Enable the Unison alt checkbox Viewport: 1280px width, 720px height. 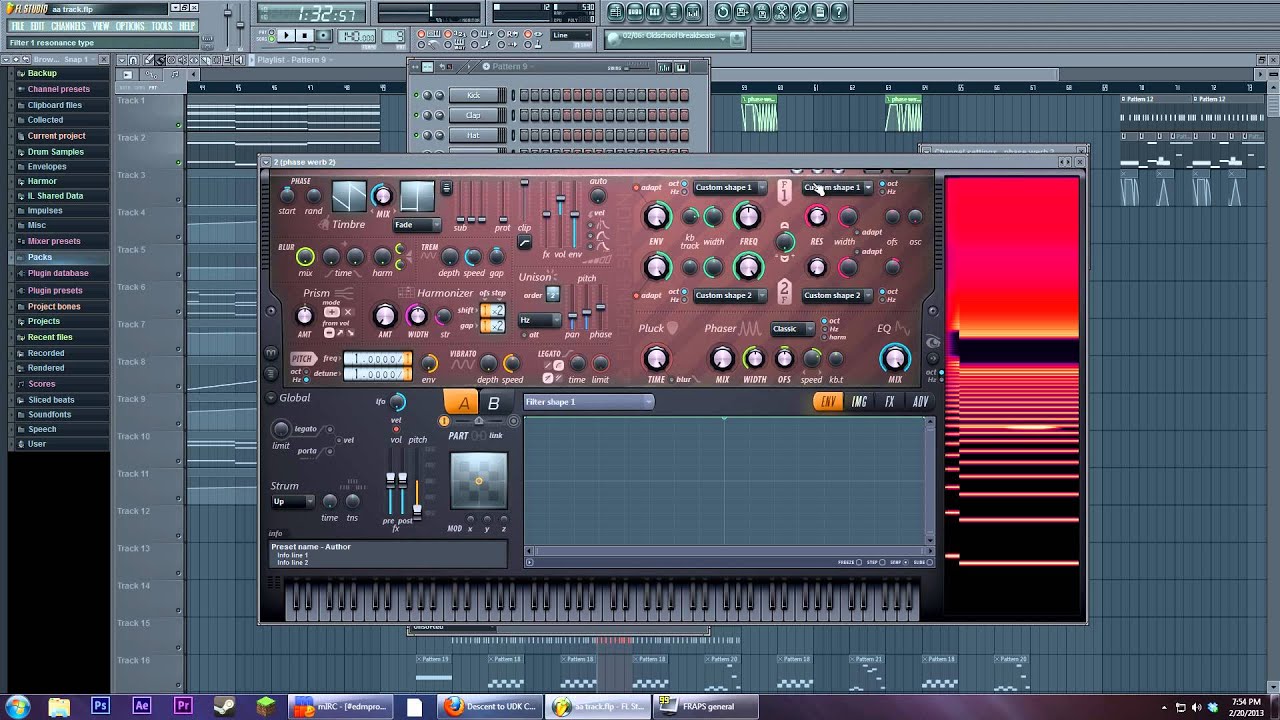point(523,335)
